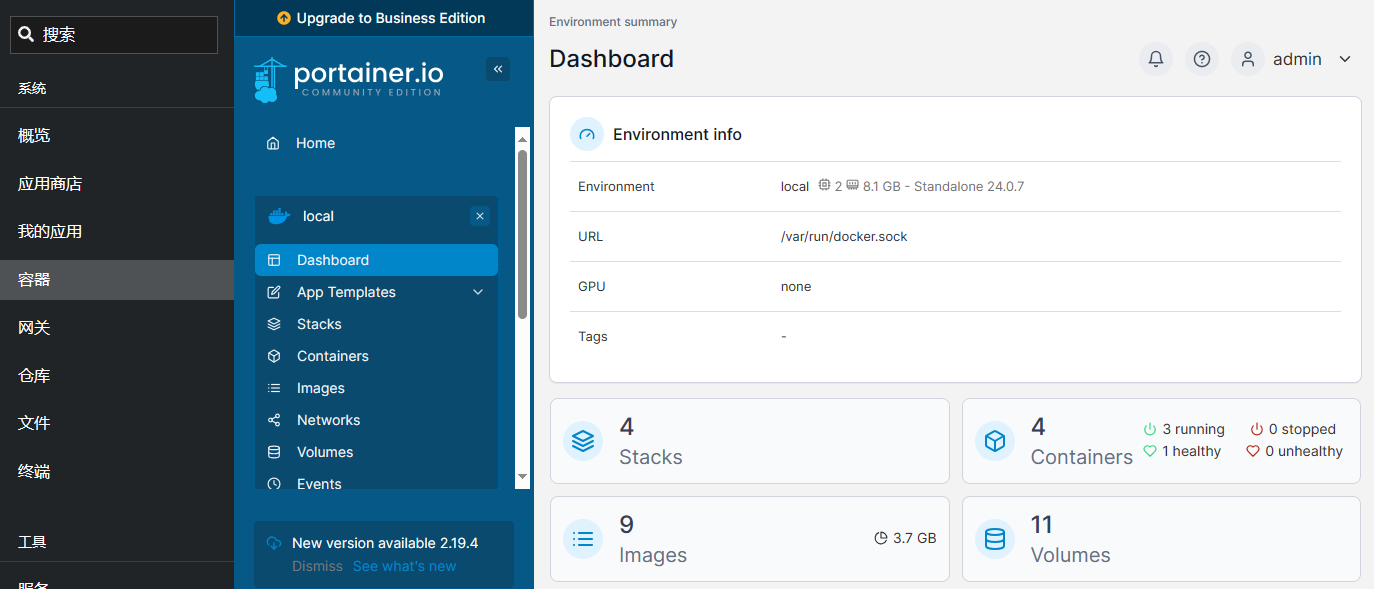Expand the App Templates submenu chevron
This screenshot has height=589, width=1374.
click(478, 292)
